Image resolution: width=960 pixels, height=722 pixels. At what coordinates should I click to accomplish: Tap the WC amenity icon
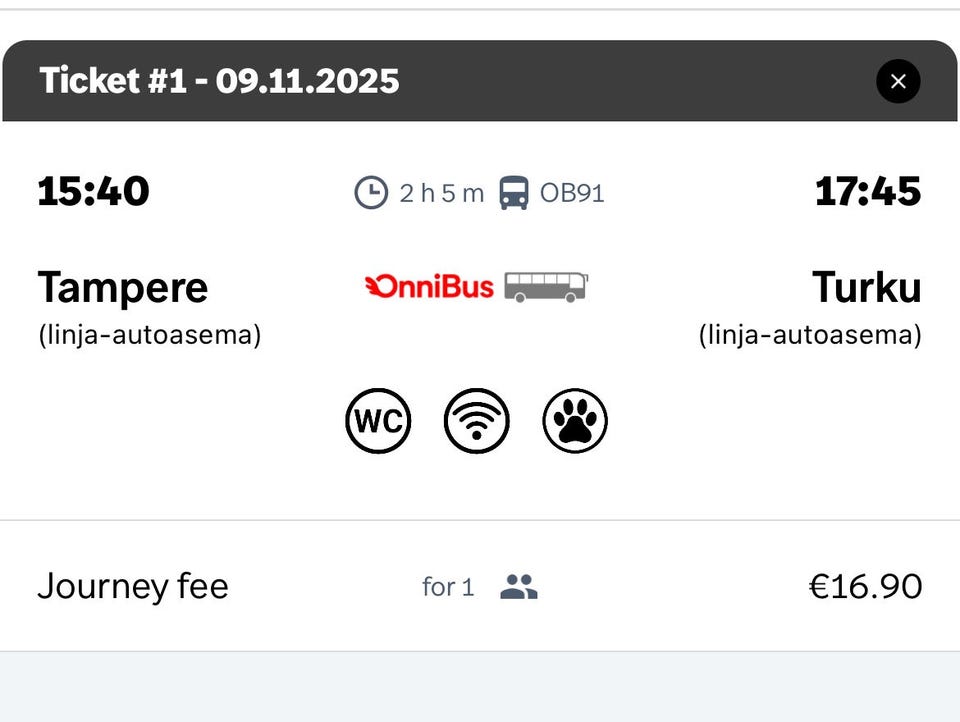pos(378,421)
